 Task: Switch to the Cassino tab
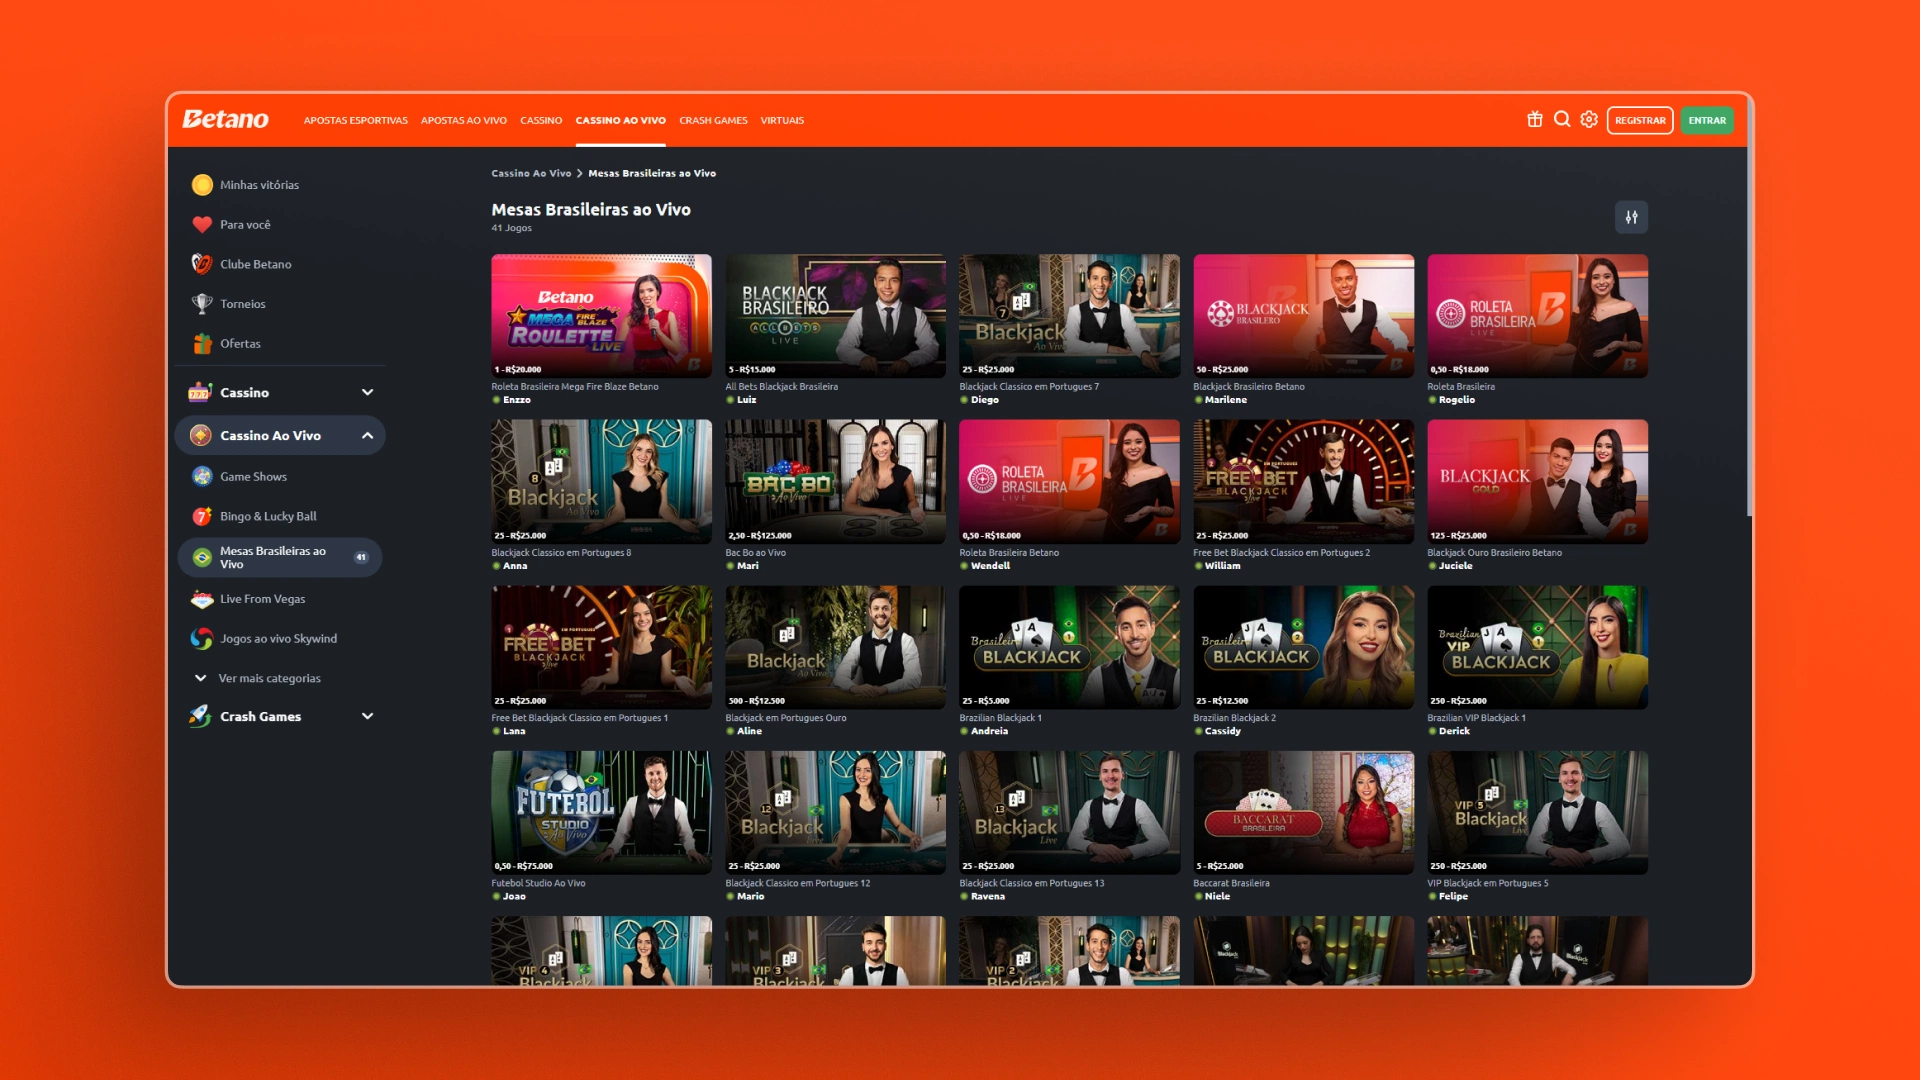click(x=541, y=120)
